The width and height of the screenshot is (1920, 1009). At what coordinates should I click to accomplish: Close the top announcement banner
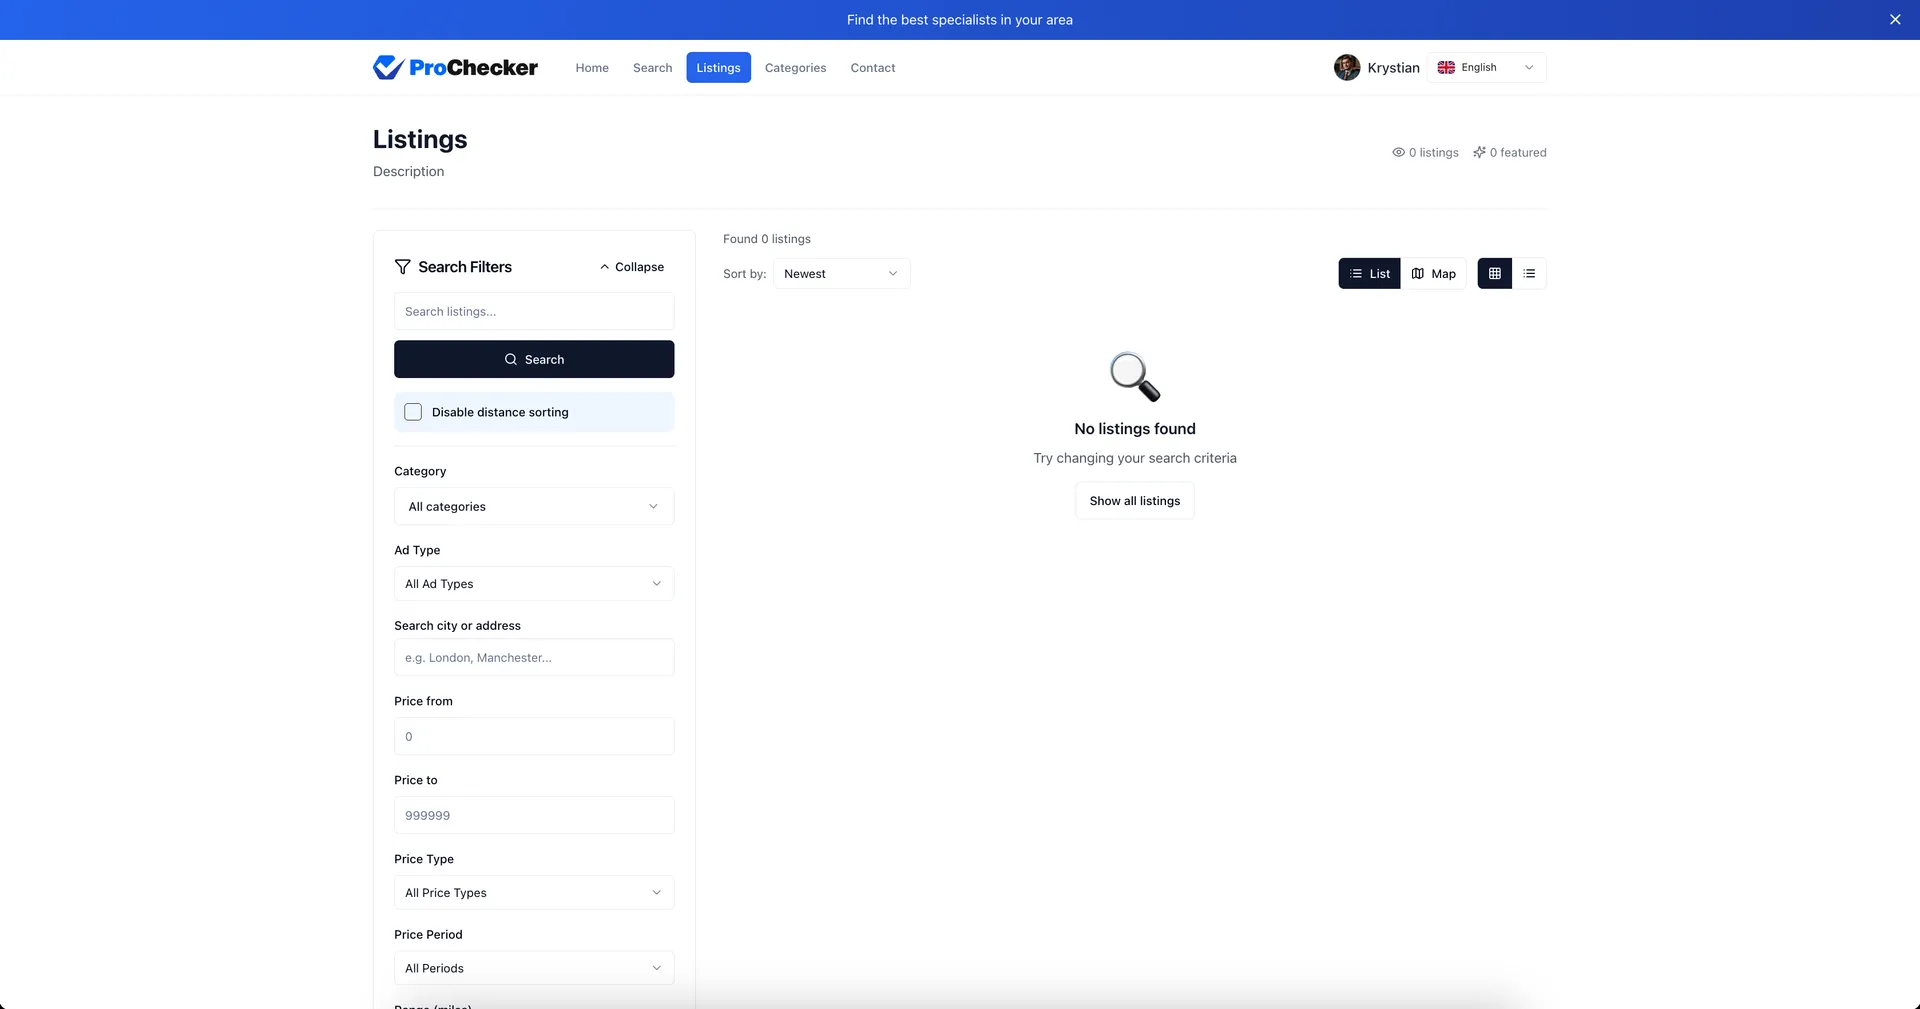click(1894, 20)
